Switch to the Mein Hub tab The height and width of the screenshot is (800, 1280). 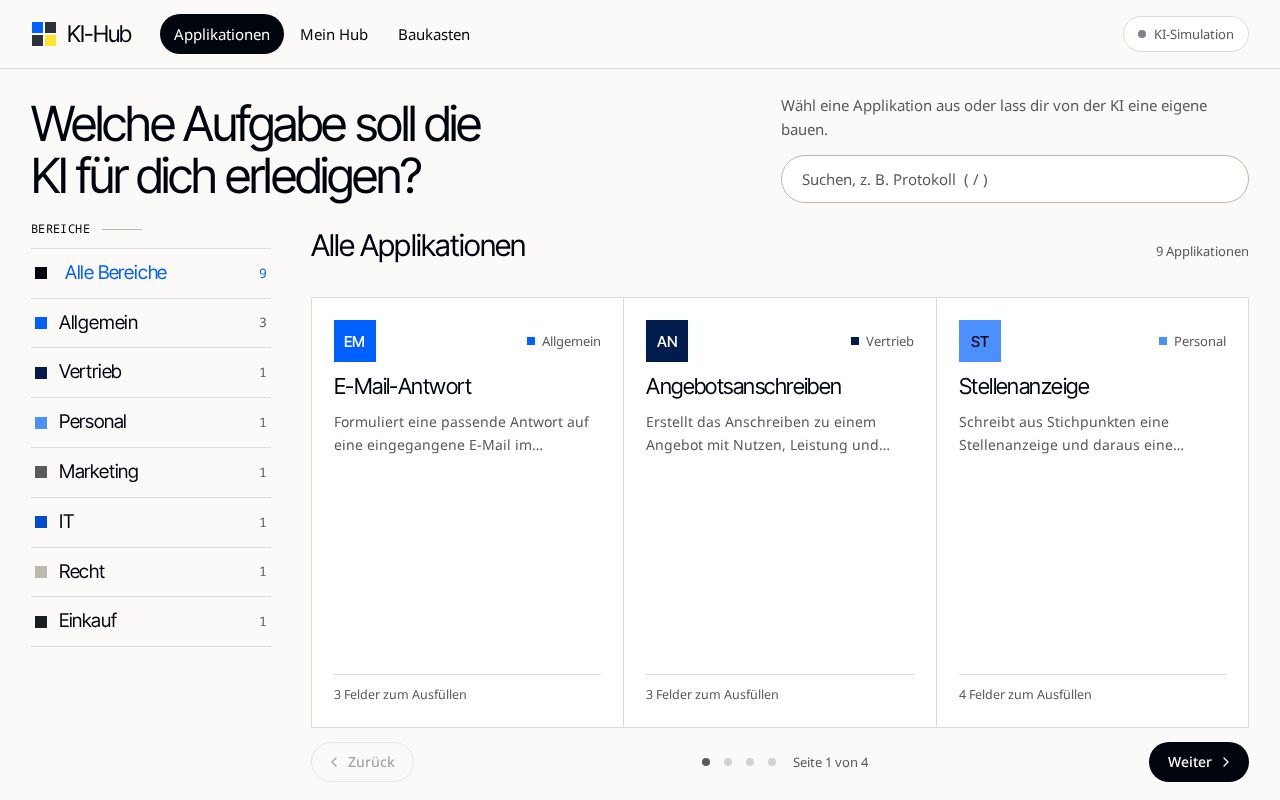[334, 34]
